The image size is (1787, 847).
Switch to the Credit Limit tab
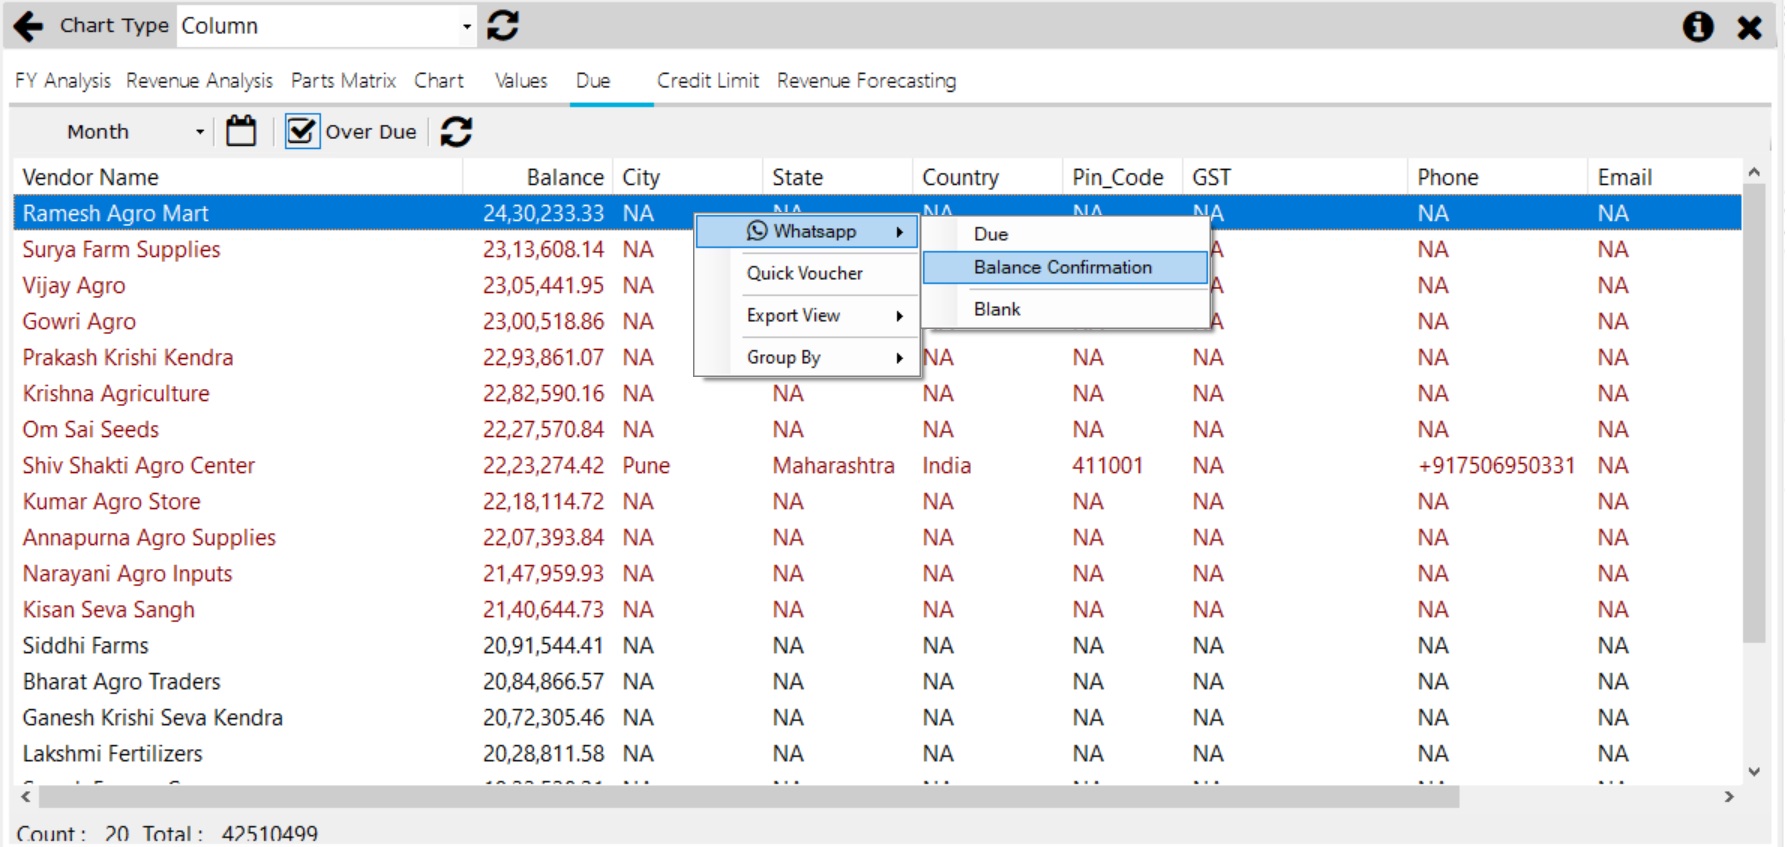708,80
